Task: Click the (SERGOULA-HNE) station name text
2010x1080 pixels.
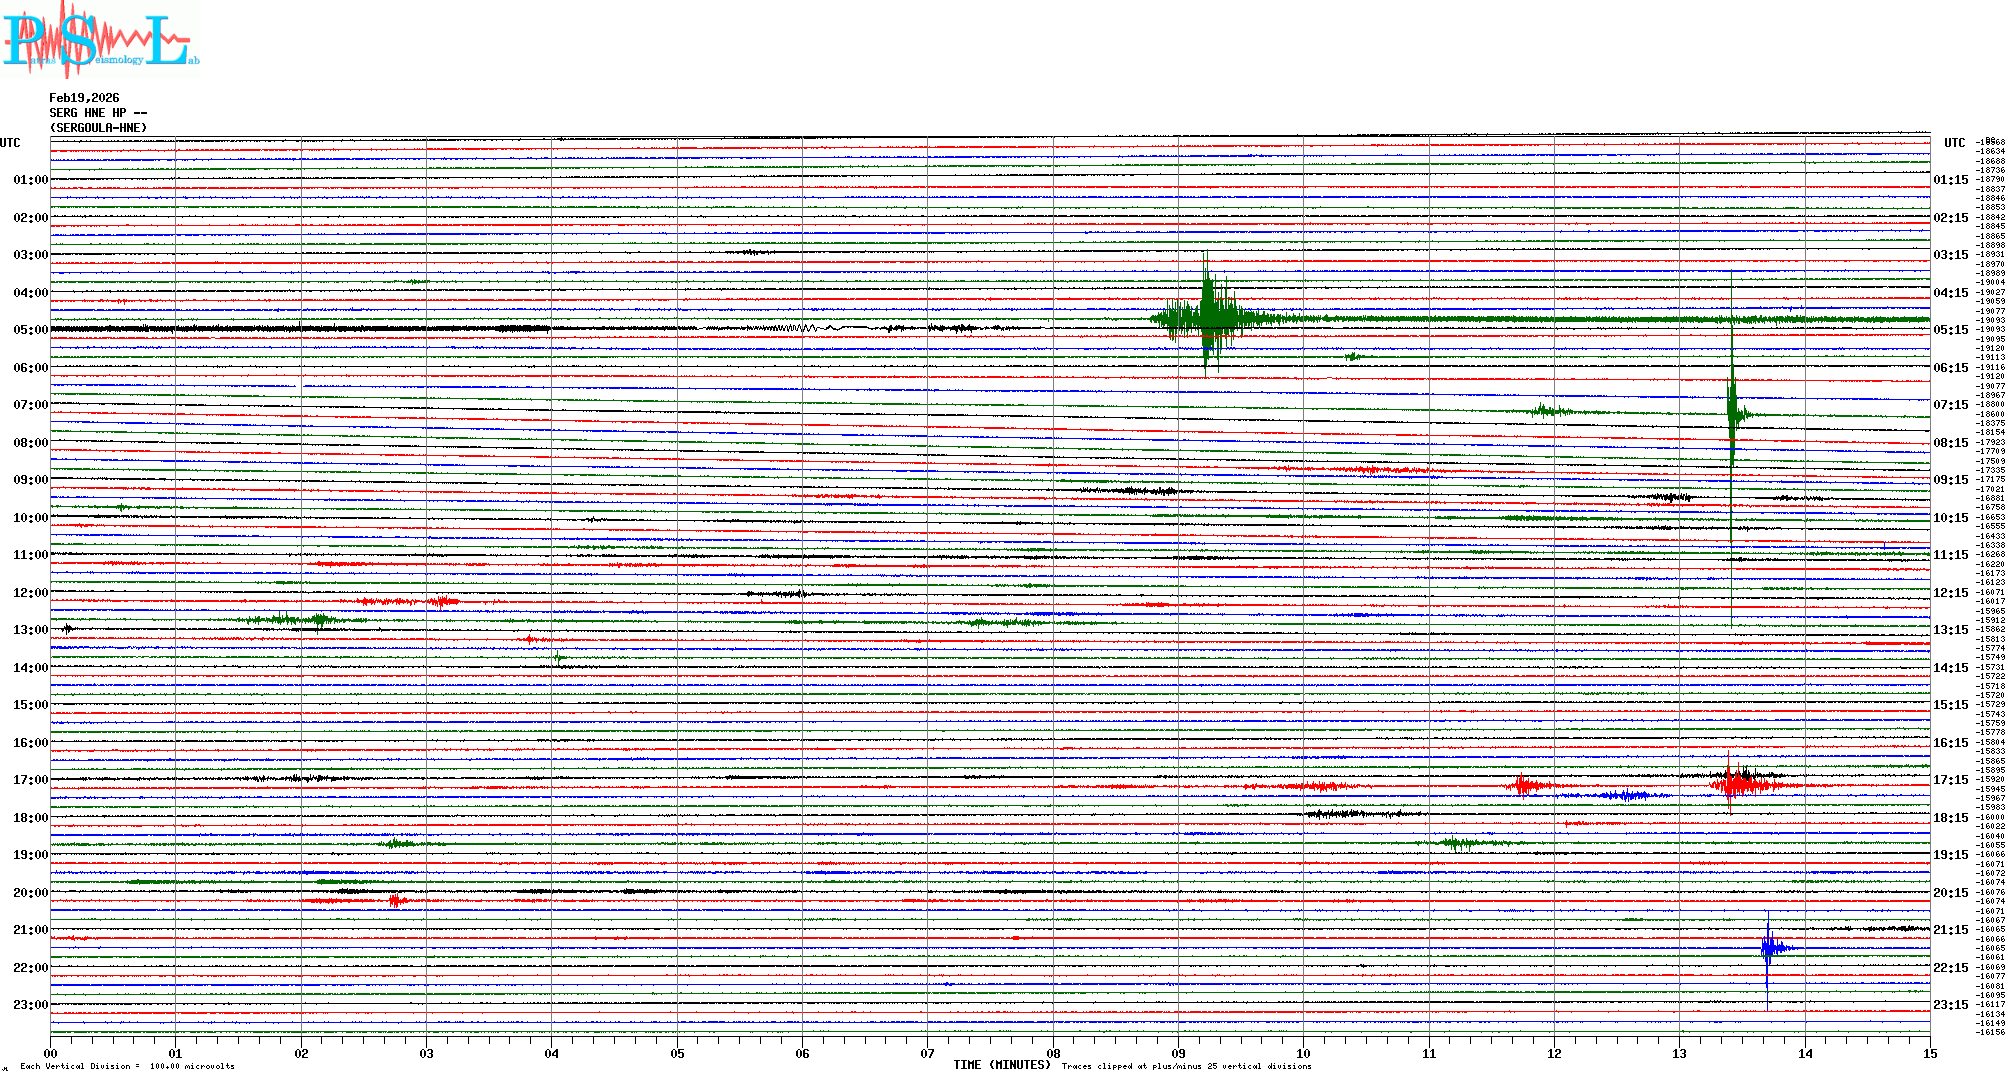Action: click(x=98, y=128)
